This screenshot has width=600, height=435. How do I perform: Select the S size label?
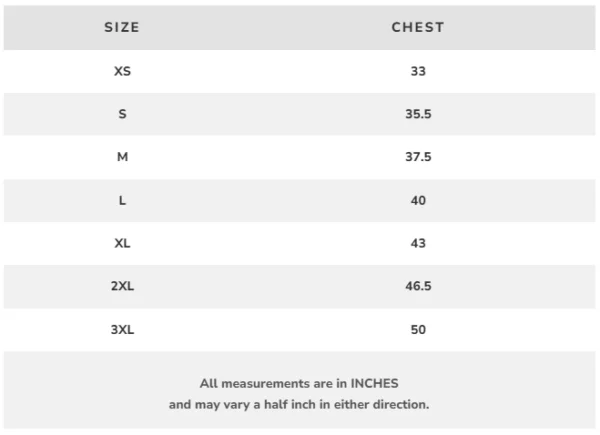tap(122, 114)
